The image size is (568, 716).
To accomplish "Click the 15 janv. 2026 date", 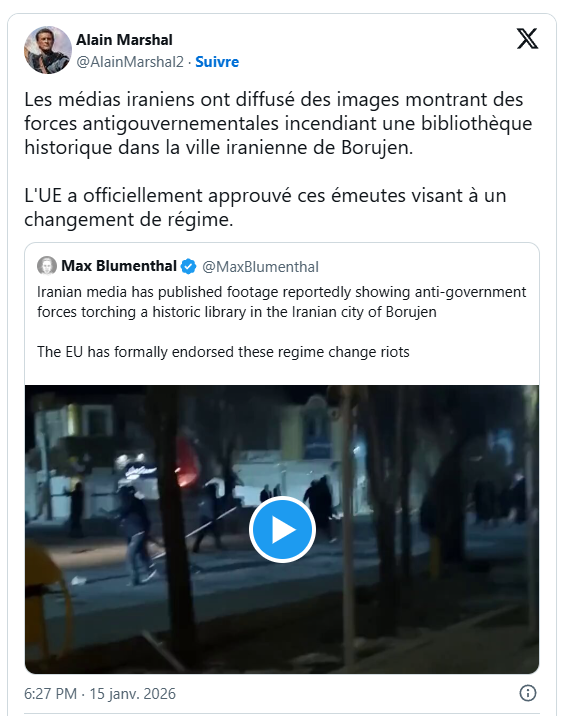I will click(x=132, y=693).
